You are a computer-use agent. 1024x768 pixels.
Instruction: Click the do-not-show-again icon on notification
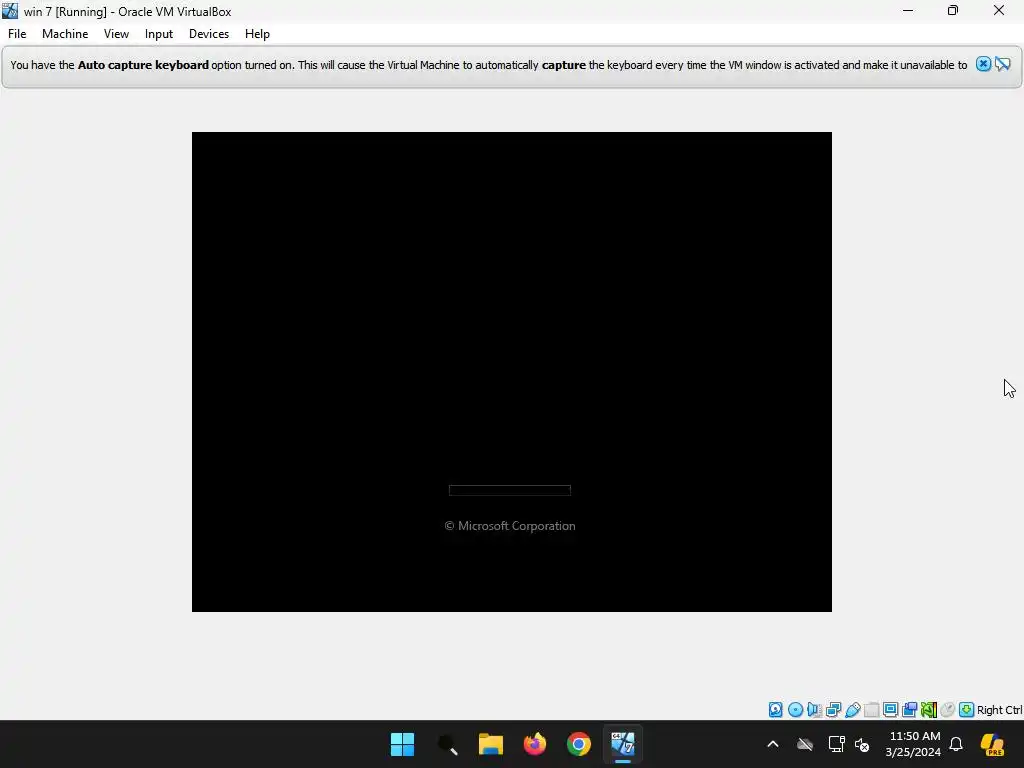click(x=1002, y=64)
